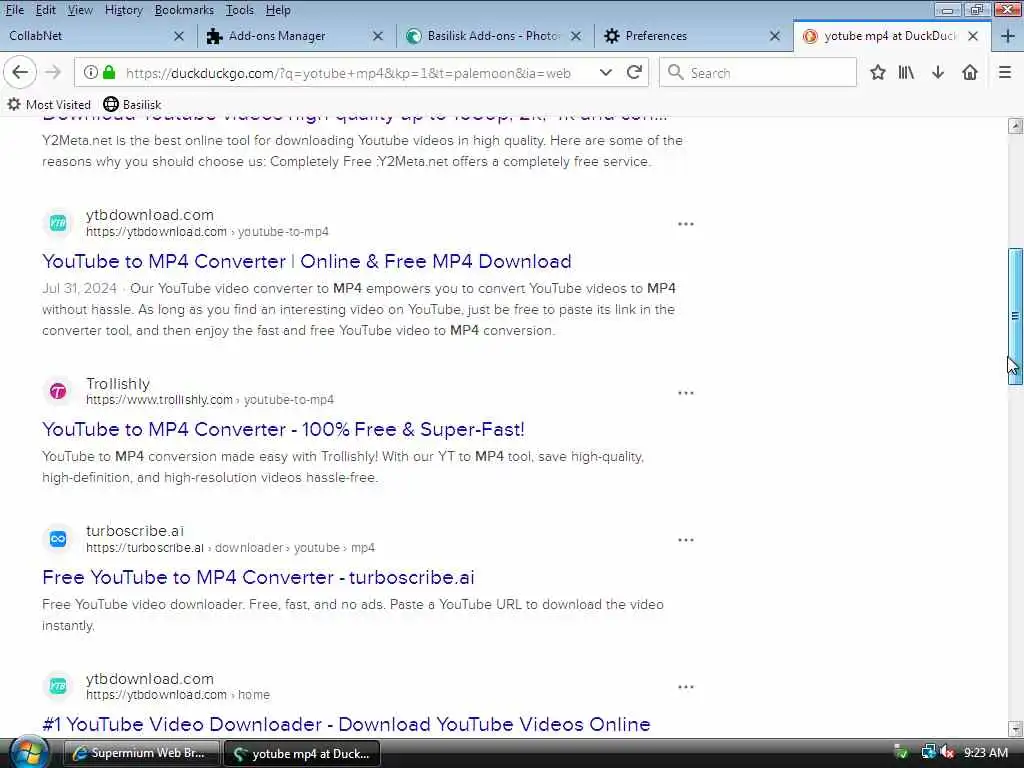The width and height of the screenshot is (1024, 768).
Task: Open the hamburger menu
Action: pos(1005,72)
